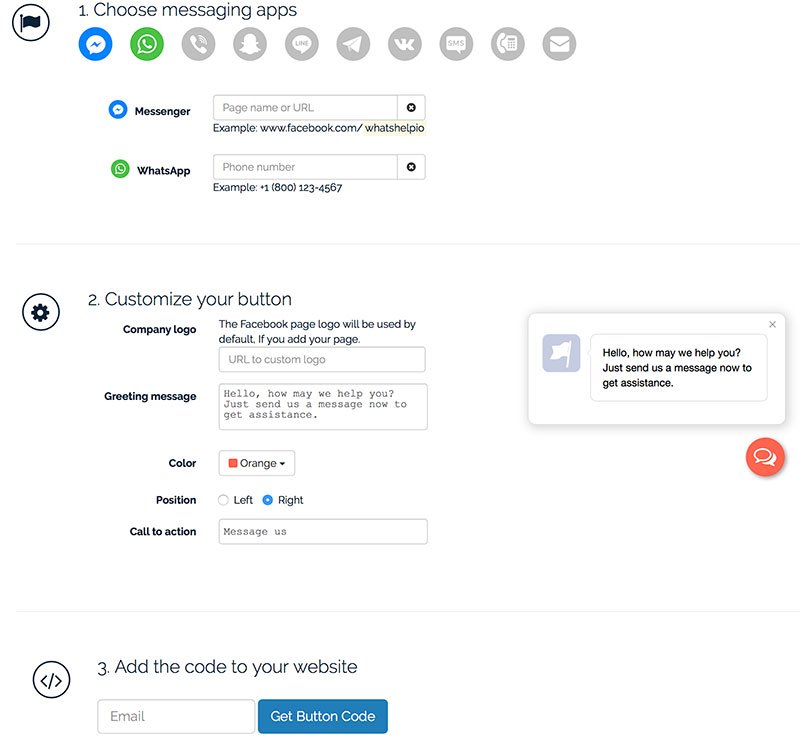
Task: Enable the SMS bubble icon
Action: (x=456, y=44)
